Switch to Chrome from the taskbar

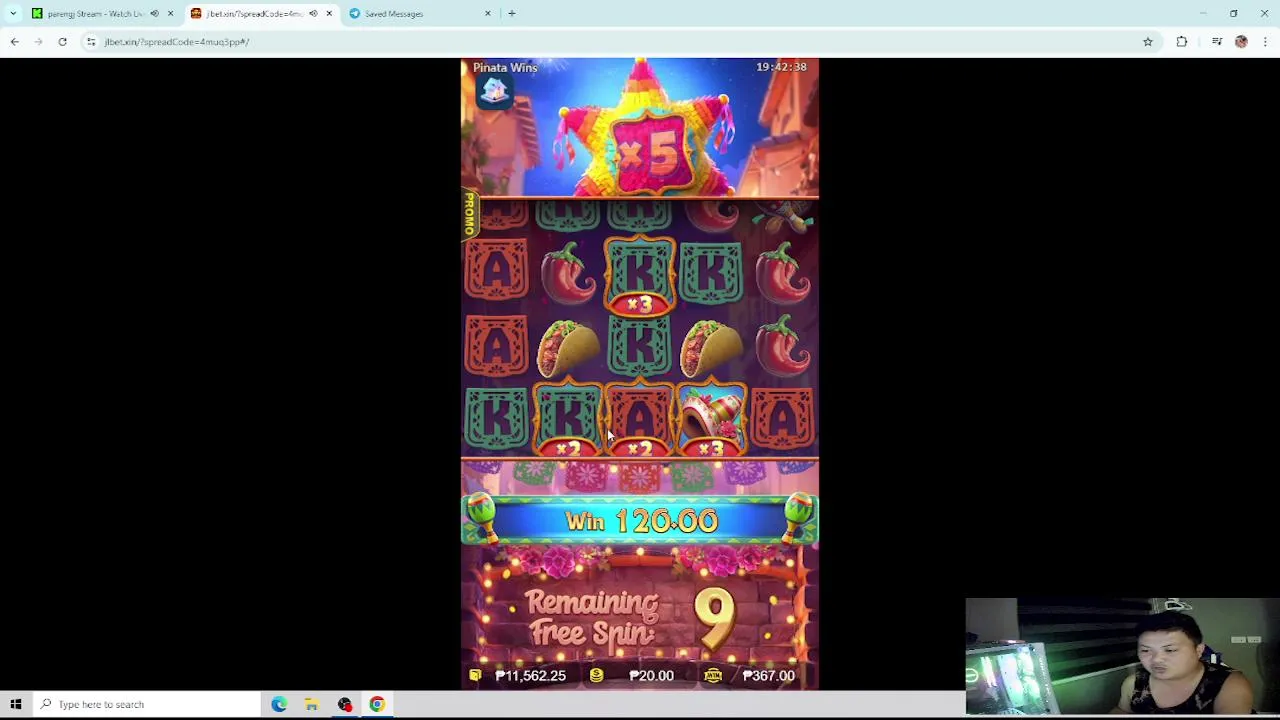click(x=377, y=704)
